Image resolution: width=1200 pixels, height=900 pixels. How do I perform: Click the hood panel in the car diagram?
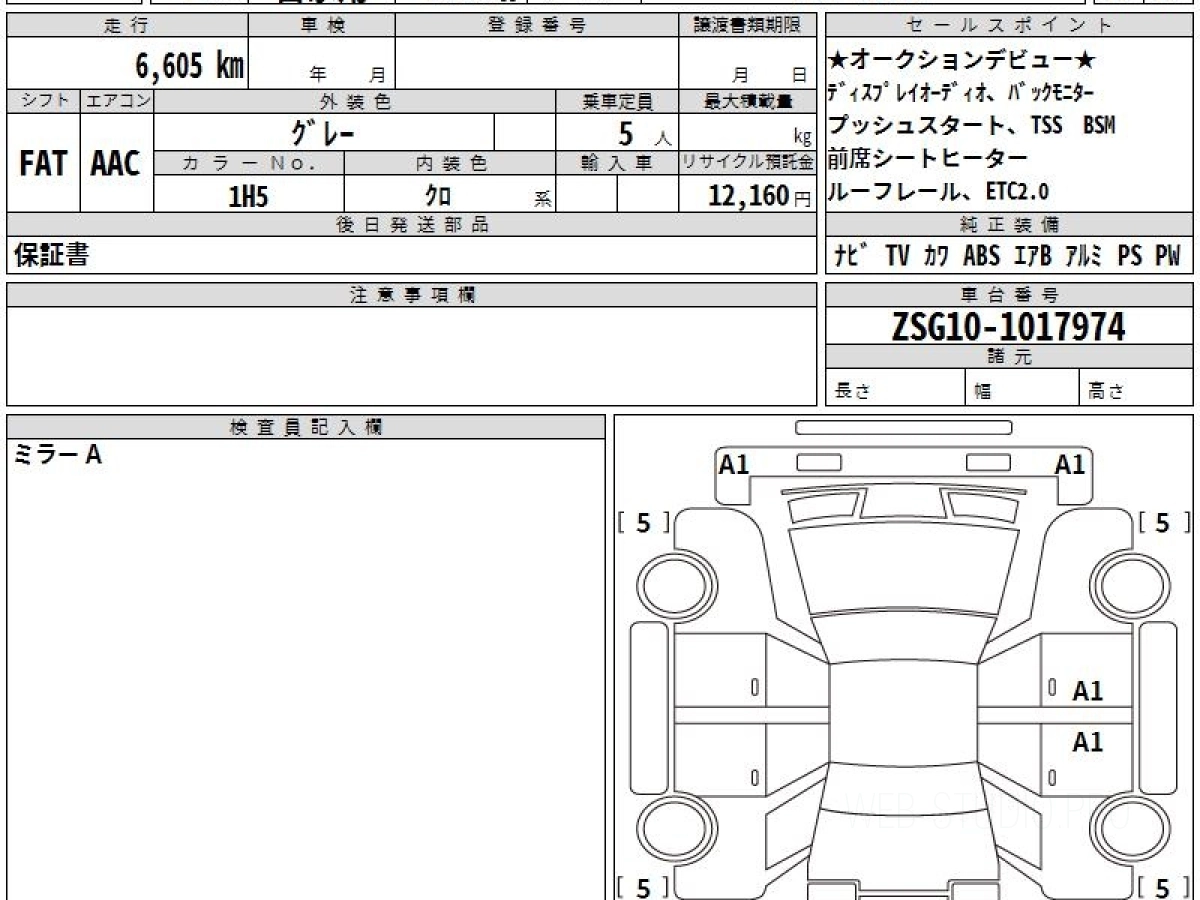903,565
